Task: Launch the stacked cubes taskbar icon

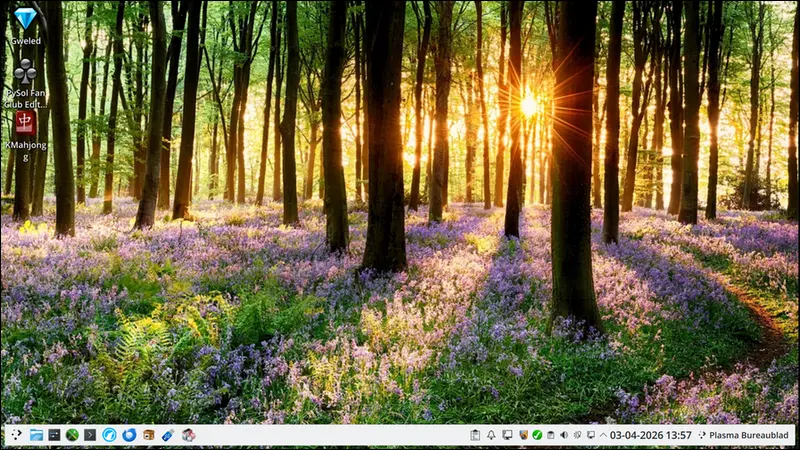Action: [x=188, y=435]
